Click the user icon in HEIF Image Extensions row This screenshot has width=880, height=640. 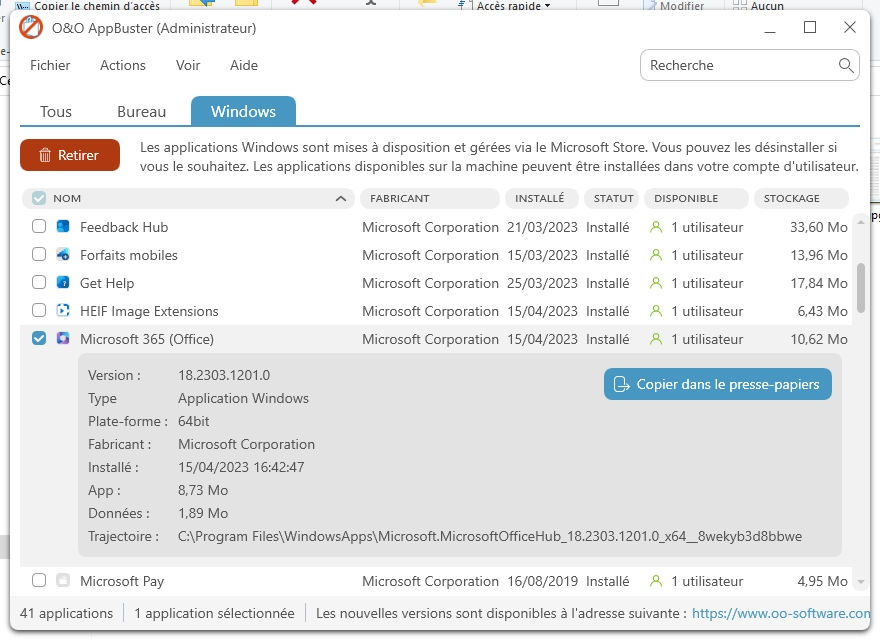point(656,311)
